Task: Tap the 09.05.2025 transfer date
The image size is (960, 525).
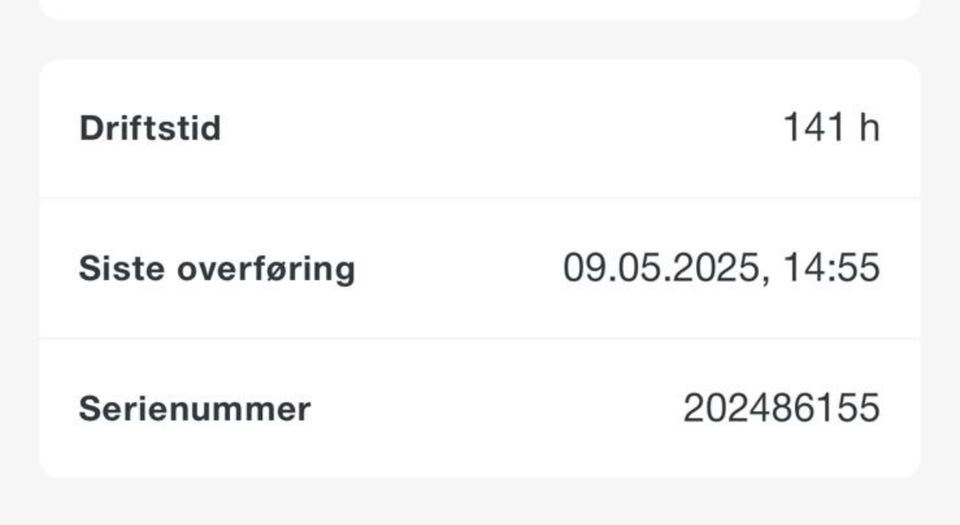Action: 661,268
